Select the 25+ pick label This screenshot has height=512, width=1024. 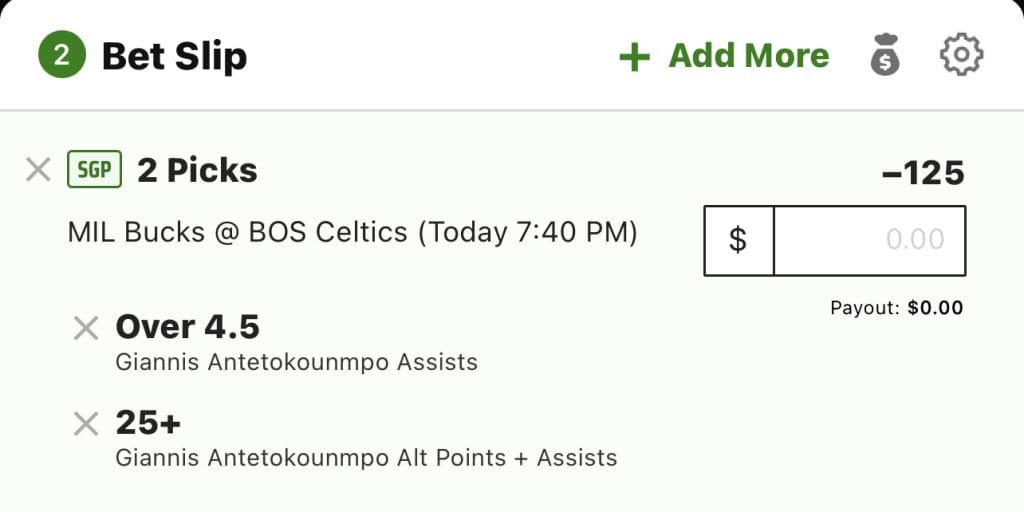pyautogui.click(x=148, y=423)
